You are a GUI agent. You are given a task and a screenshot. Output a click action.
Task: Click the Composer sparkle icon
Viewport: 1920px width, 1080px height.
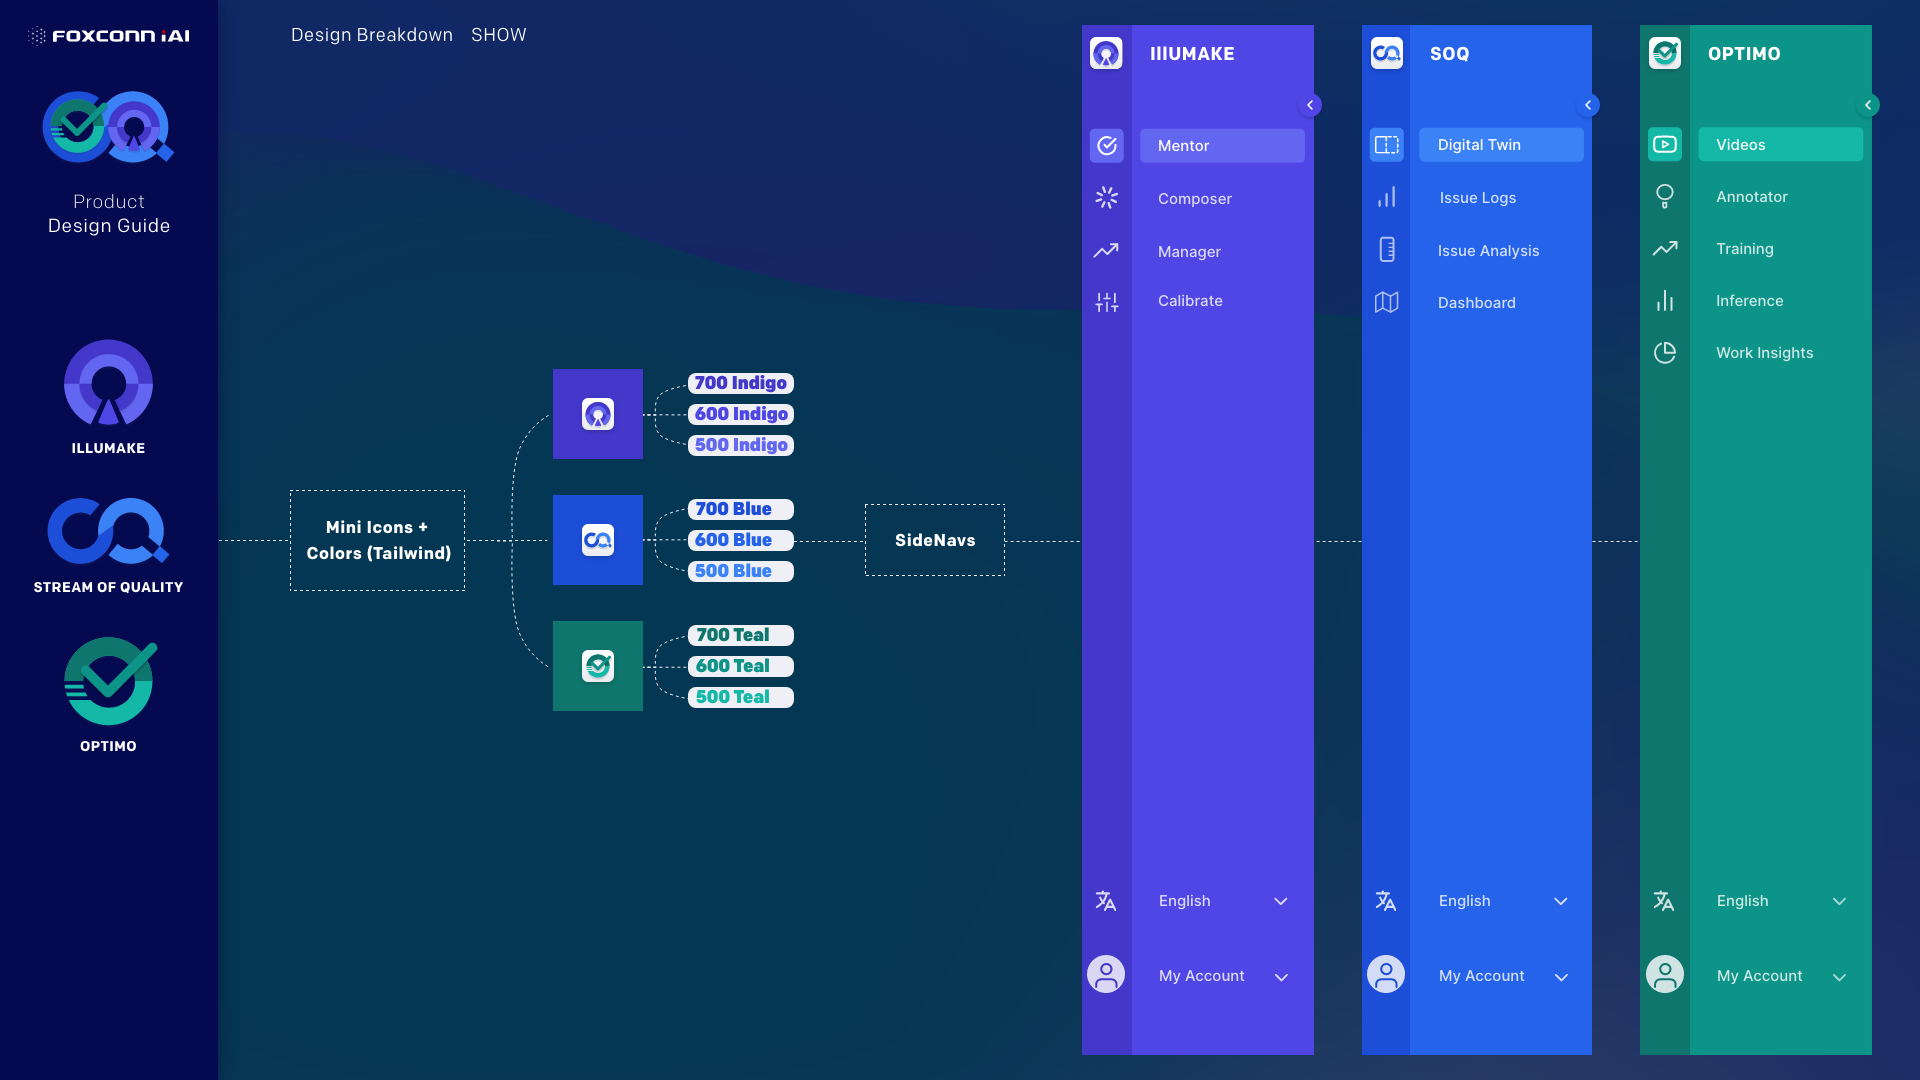coord(1106,198)
